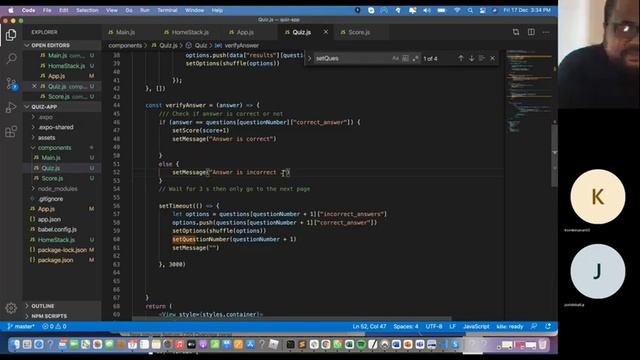
Task: Change end of line via LF
Action: coord(453,327)
